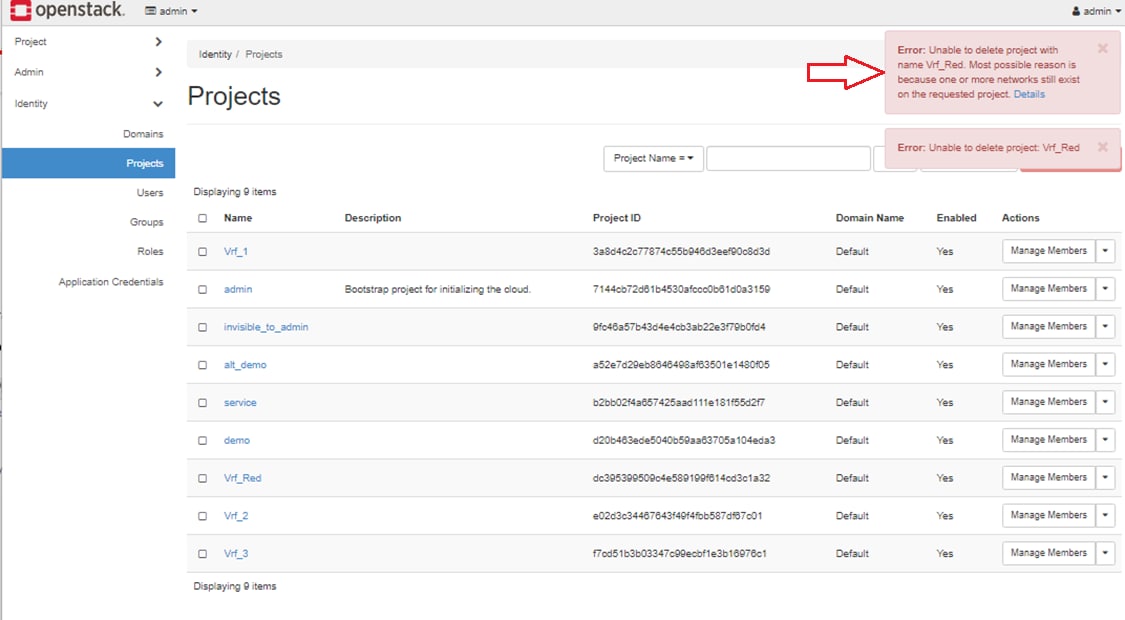Select the Vrf_Red project checkbox
This screenshot has width=1125, height=620.
point(202,479)
